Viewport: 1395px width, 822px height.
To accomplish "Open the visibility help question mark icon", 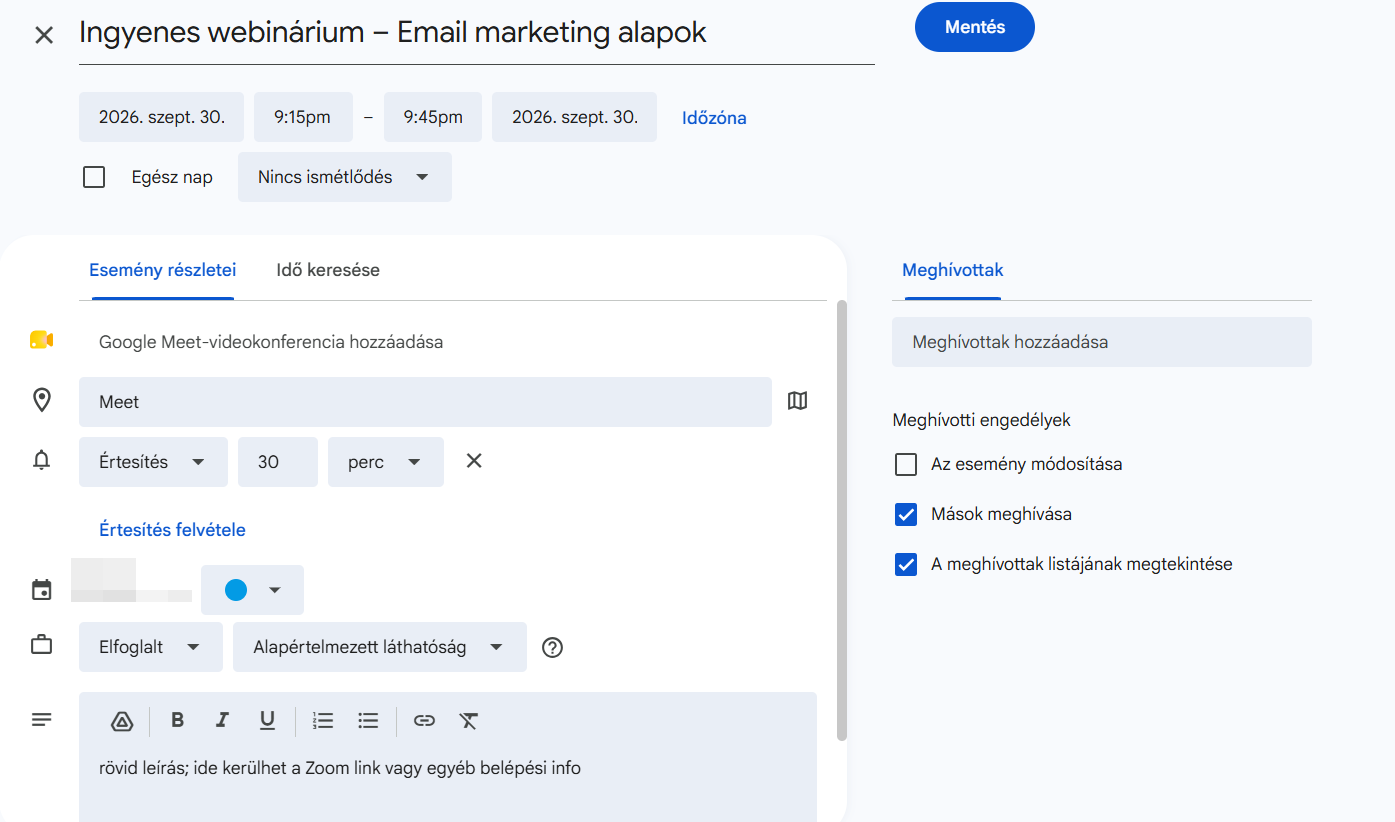I will point(552,647).
